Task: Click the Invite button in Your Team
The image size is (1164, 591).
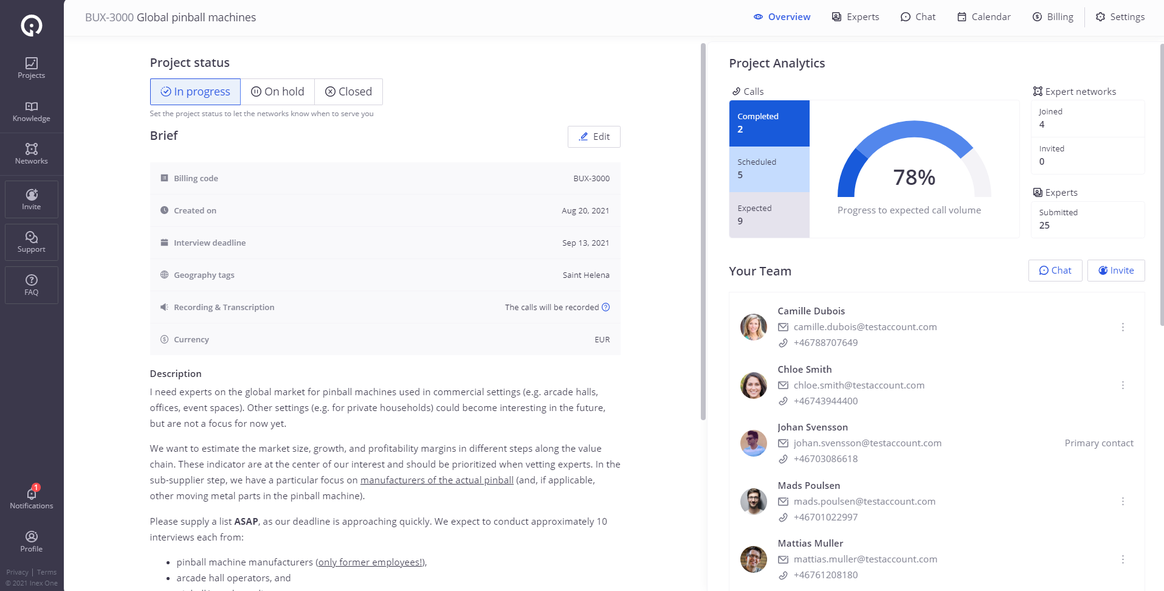Action: click(1116, 270)
